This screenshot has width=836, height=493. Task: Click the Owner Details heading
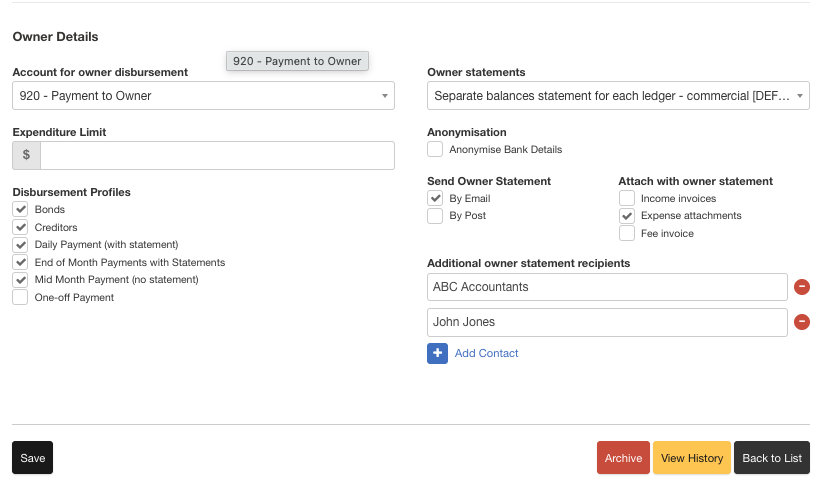click(55, 37)
